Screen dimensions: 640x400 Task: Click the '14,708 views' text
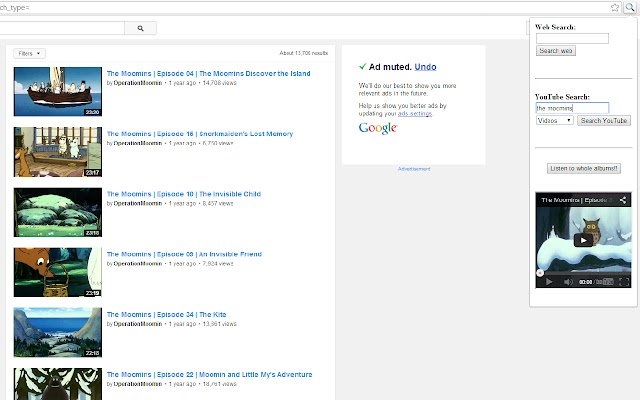(x=220, y=83)
